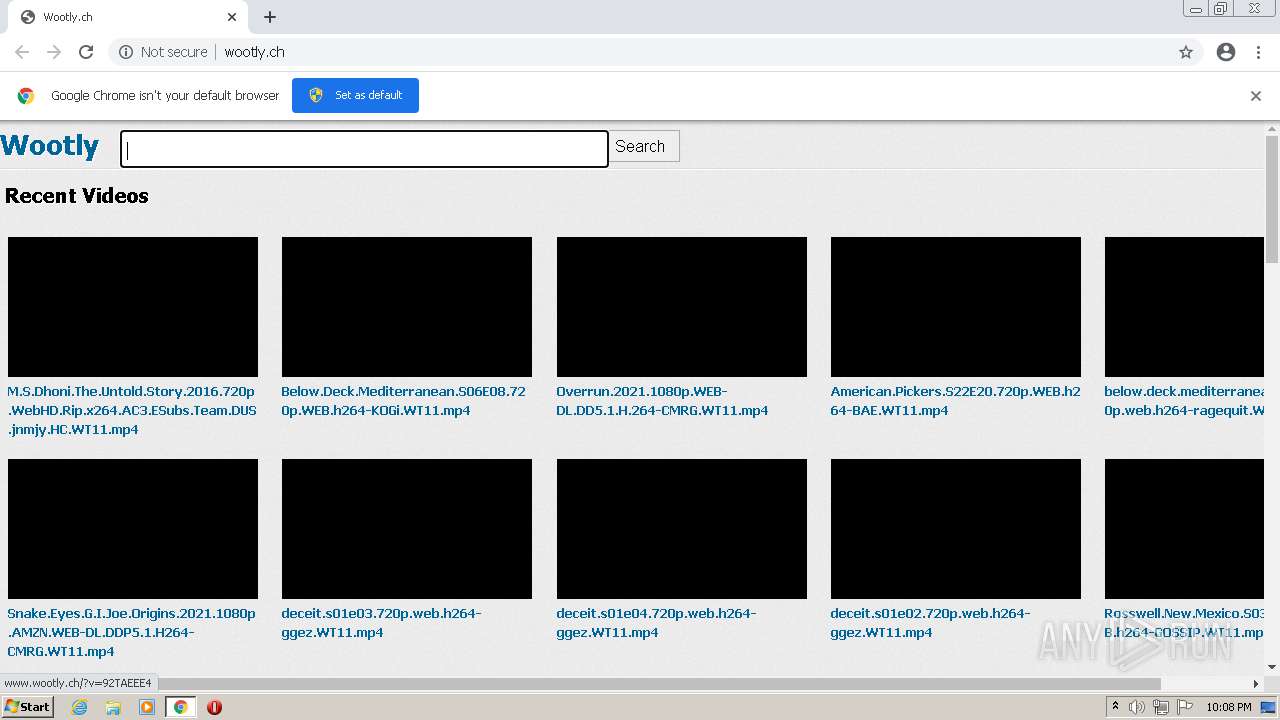This screenshot has width=1280, height=720.
Task: Click the horizontal page scrollbar thumb
Action: click(660, 684)
